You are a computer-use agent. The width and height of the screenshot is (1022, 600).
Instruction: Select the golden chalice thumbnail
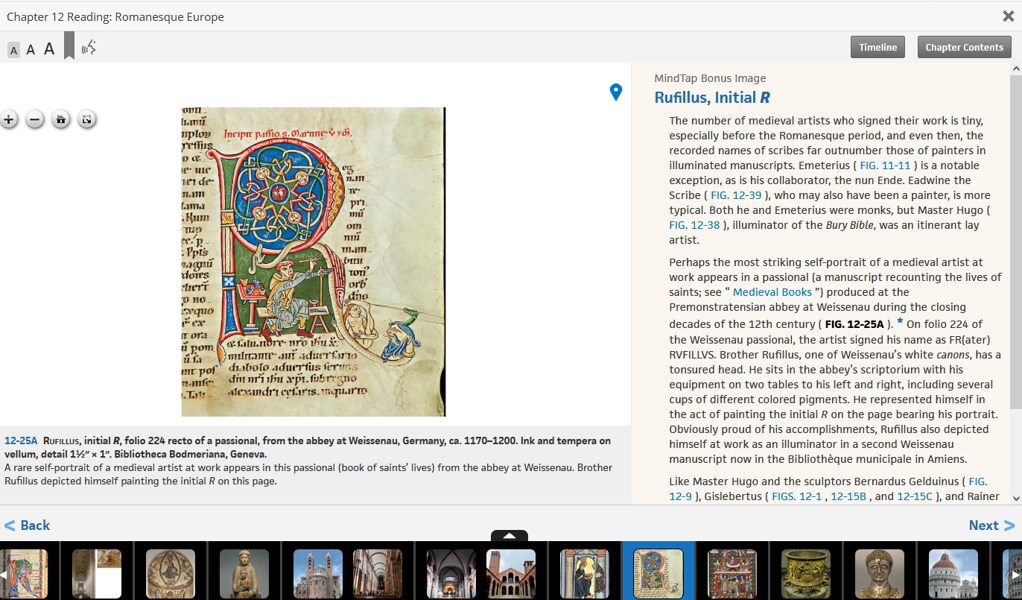point(805,573)
